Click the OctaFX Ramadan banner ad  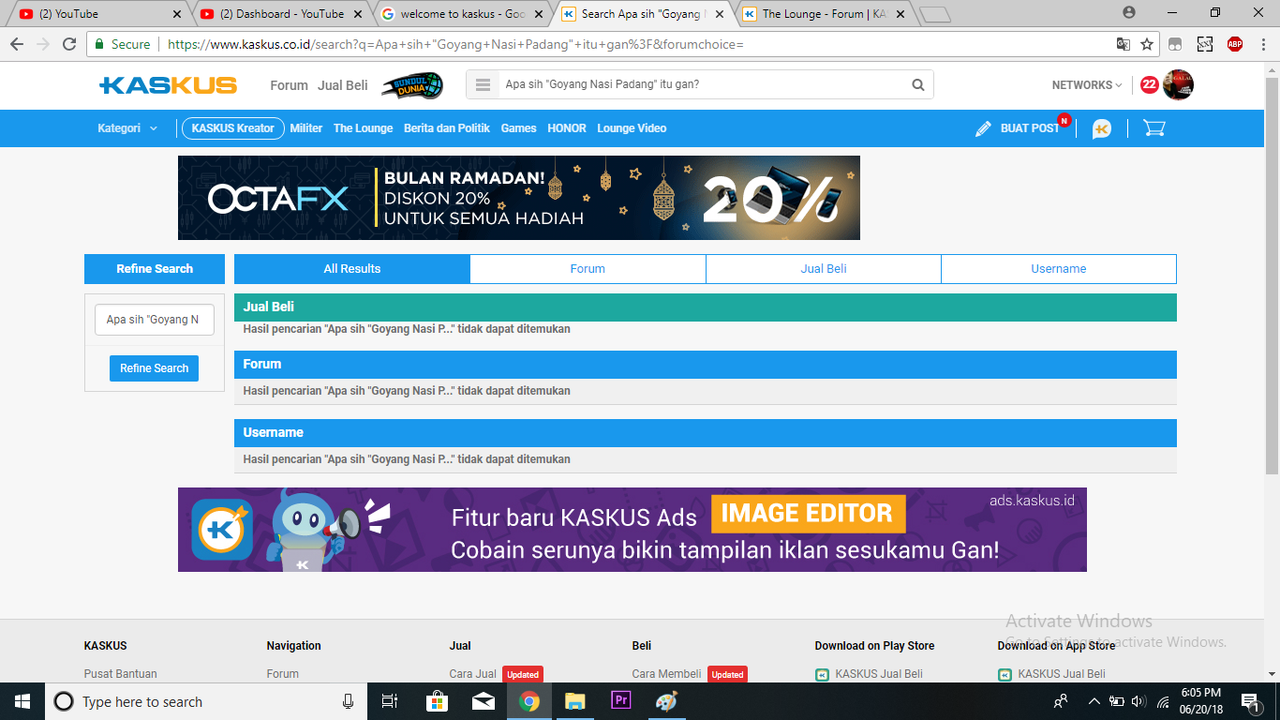click(519, 198)
